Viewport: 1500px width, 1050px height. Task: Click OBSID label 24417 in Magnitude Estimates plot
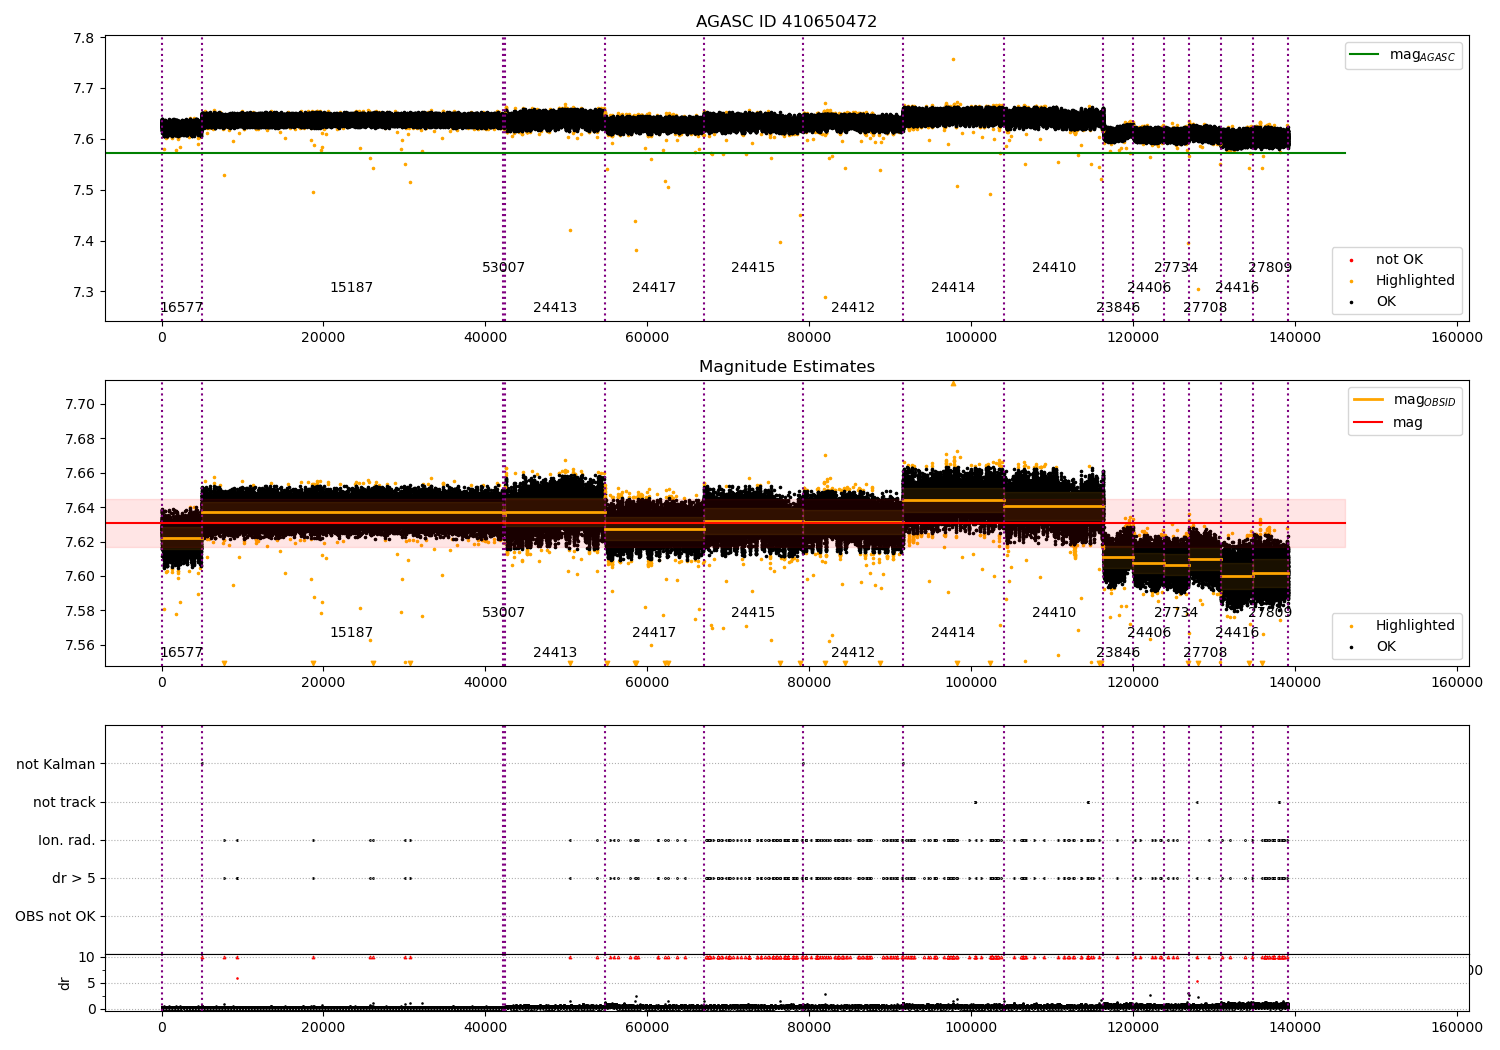pyautogui.click(x=654, y=633)
